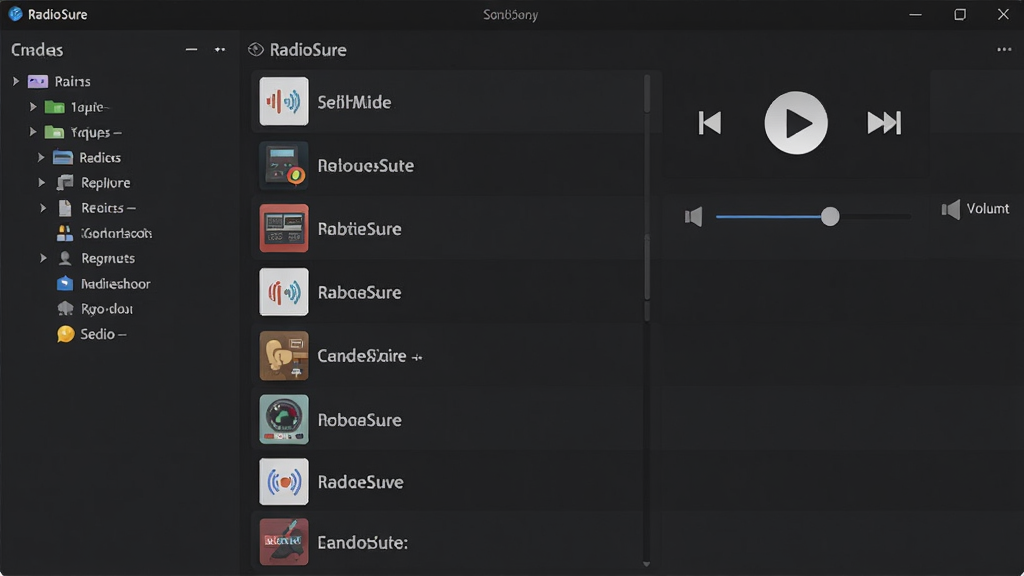Viewport: 1024px width, 576px height.
Task: Open the CandeSaire station thumbnail icon
Action: [x=284, y=355]
